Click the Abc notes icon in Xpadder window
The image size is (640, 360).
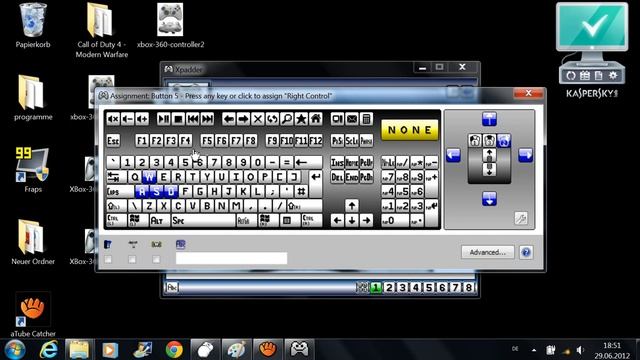pos(173,287)
